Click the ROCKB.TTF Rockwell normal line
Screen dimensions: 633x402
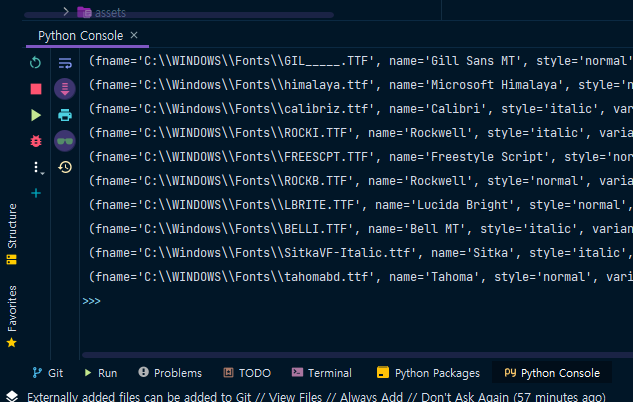tap(360, 181)
